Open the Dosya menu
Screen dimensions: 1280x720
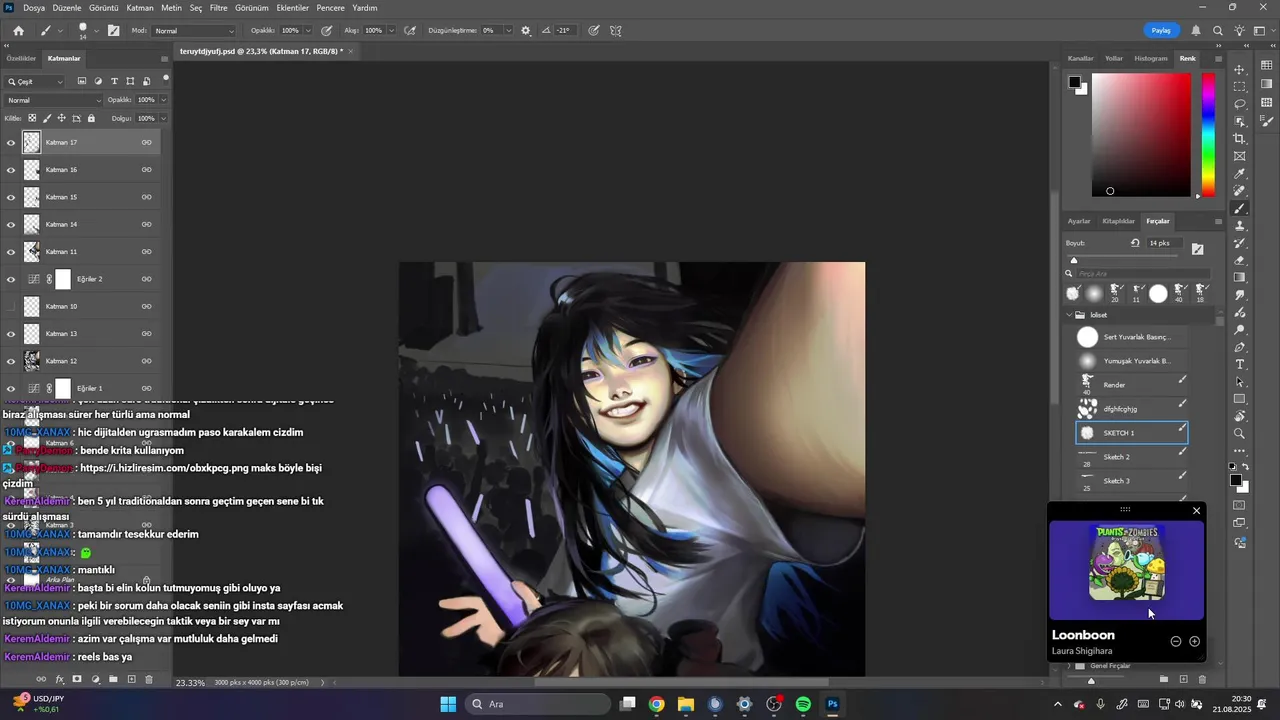(34, 8)
